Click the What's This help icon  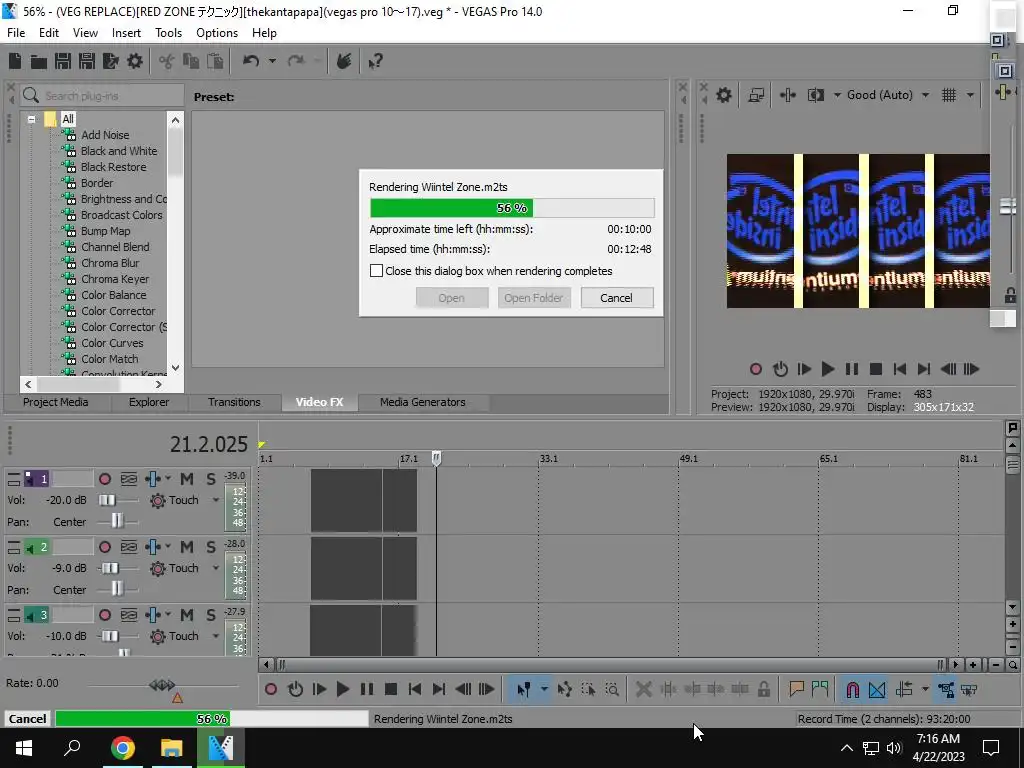pyautogui.click(x=376, y=62)
